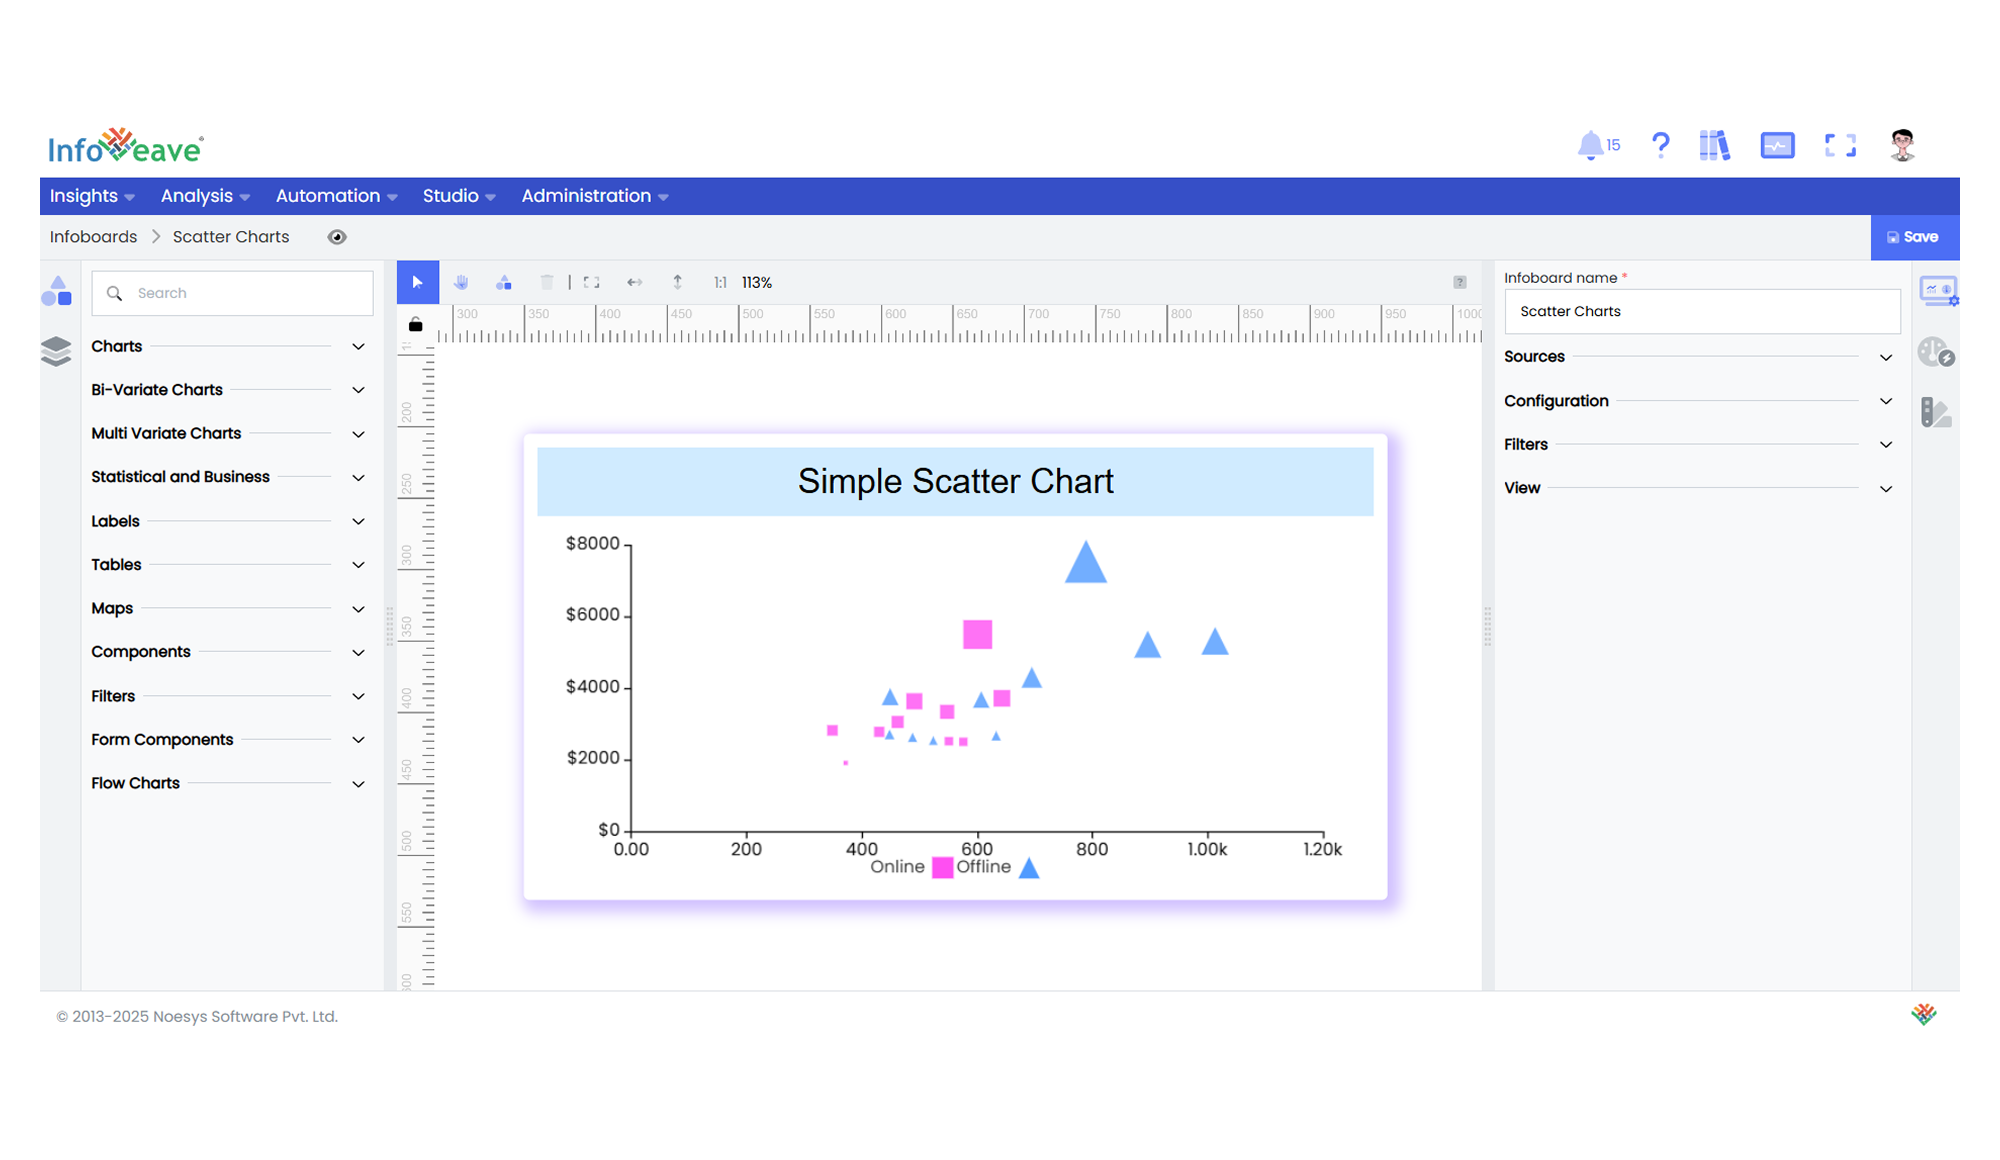Expand the Sources section
Viewport: 2000px width, 1160px height.
point(1699,357)
